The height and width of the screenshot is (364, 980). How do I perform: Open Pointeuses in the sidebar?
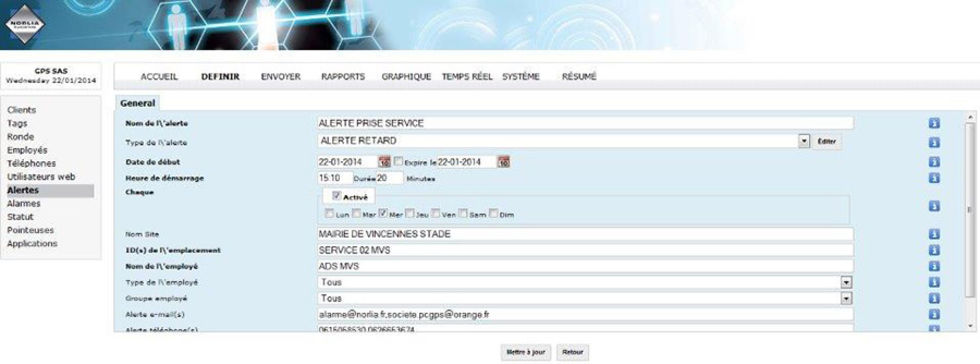pyautogui.click(x=30, y=230)
